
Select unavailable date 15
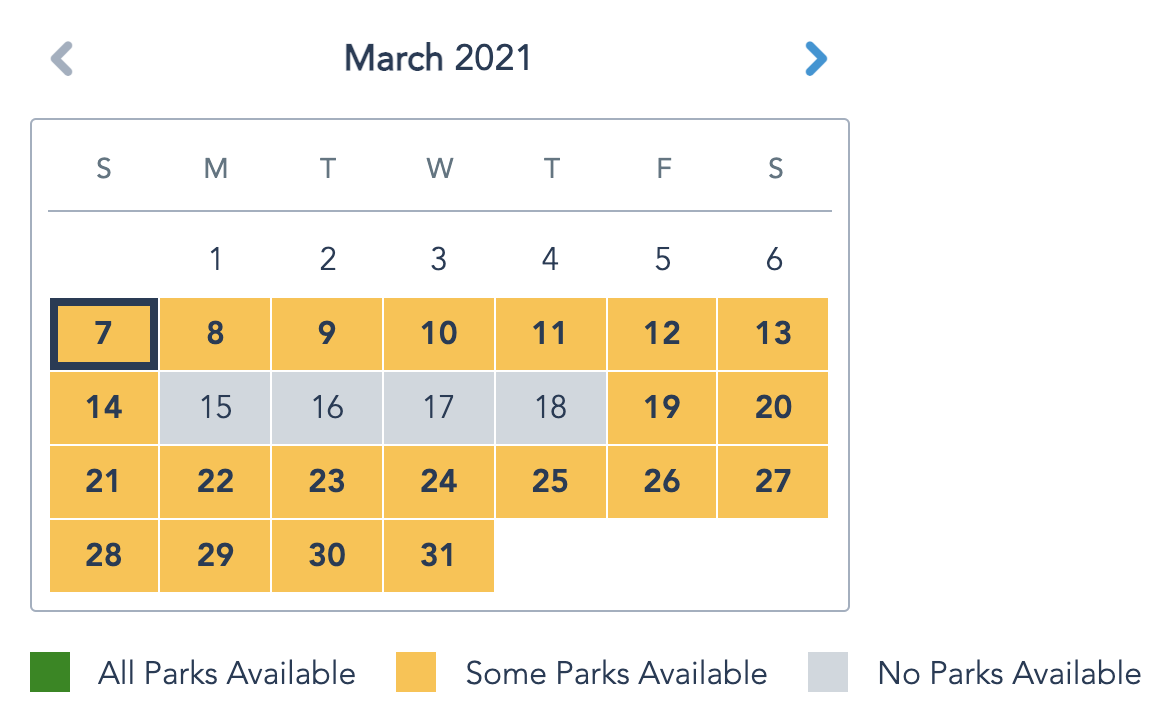tap(215, 407)
